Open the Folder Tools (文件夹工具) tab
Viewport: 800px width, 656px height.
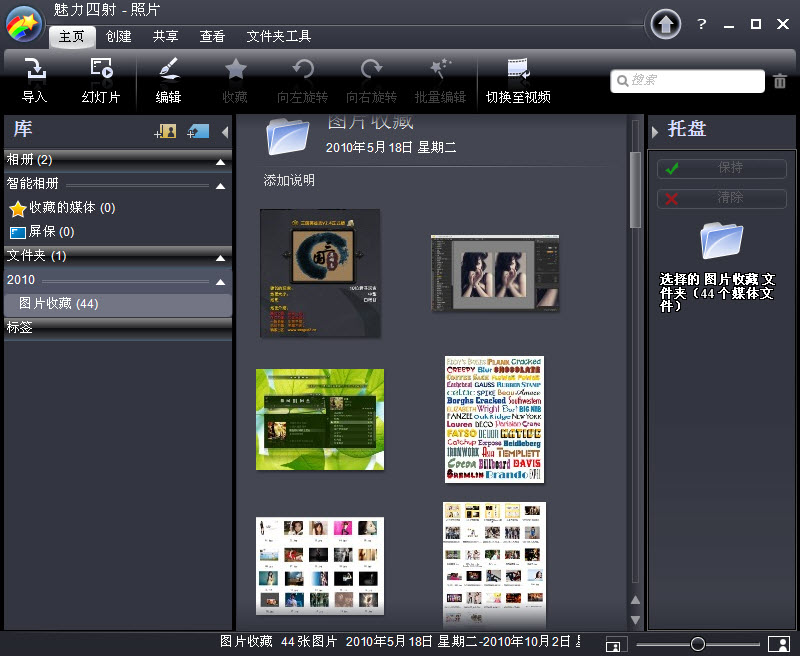click(x=279, y=37)
